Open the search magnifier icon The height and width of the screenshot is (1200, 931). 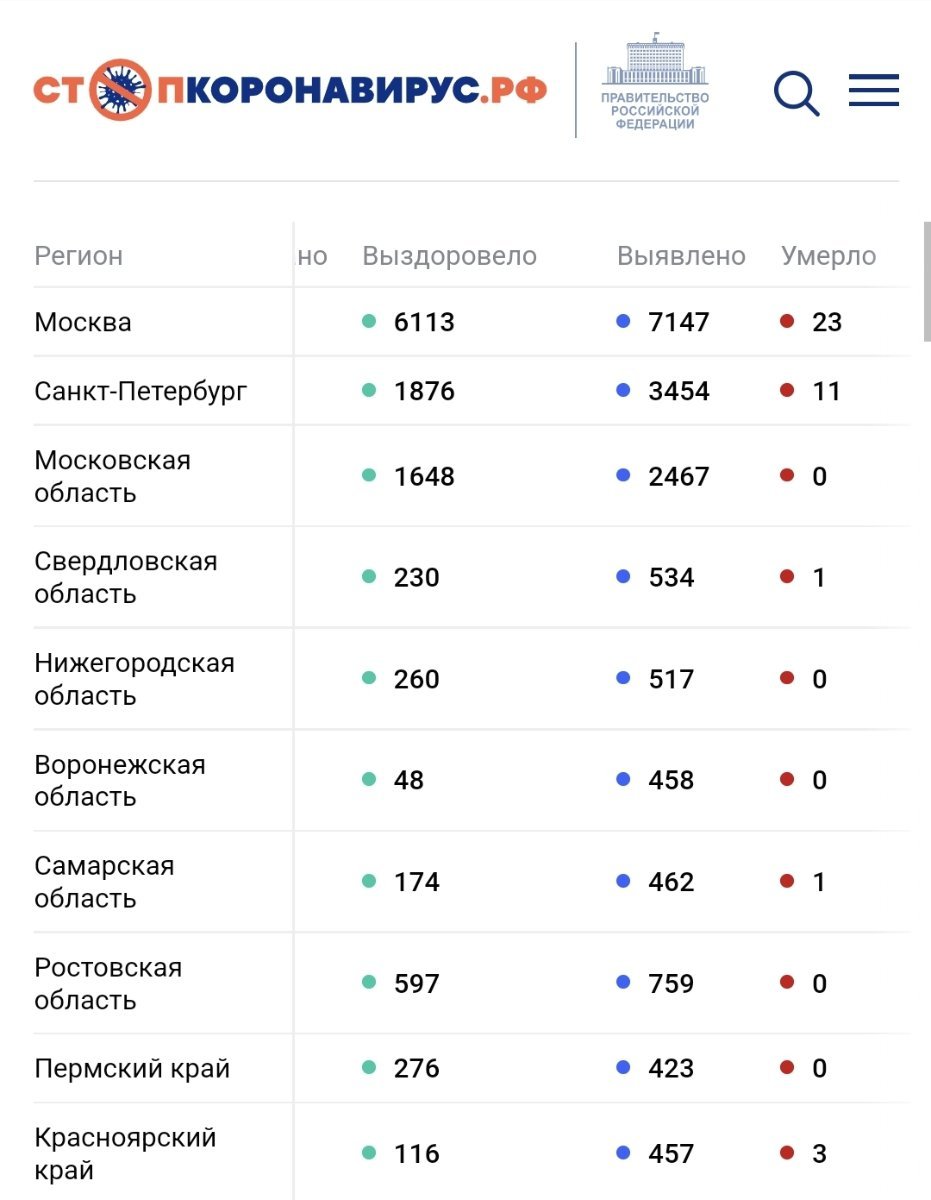[796, 94]
